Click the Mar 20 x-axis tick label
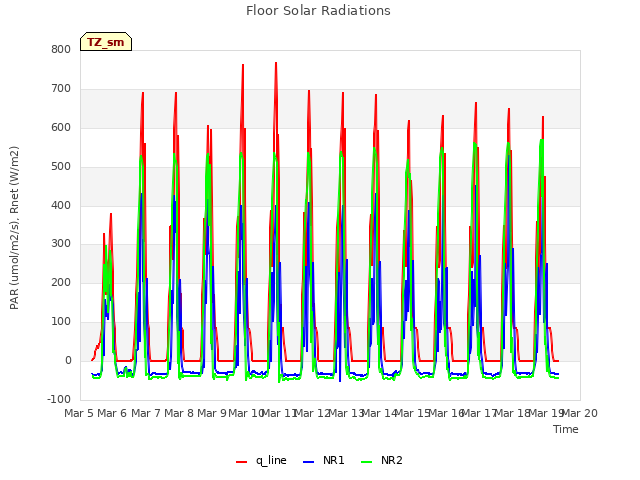Image resolution: width=640 pixels, height=480 pixels. click(580, 413)
